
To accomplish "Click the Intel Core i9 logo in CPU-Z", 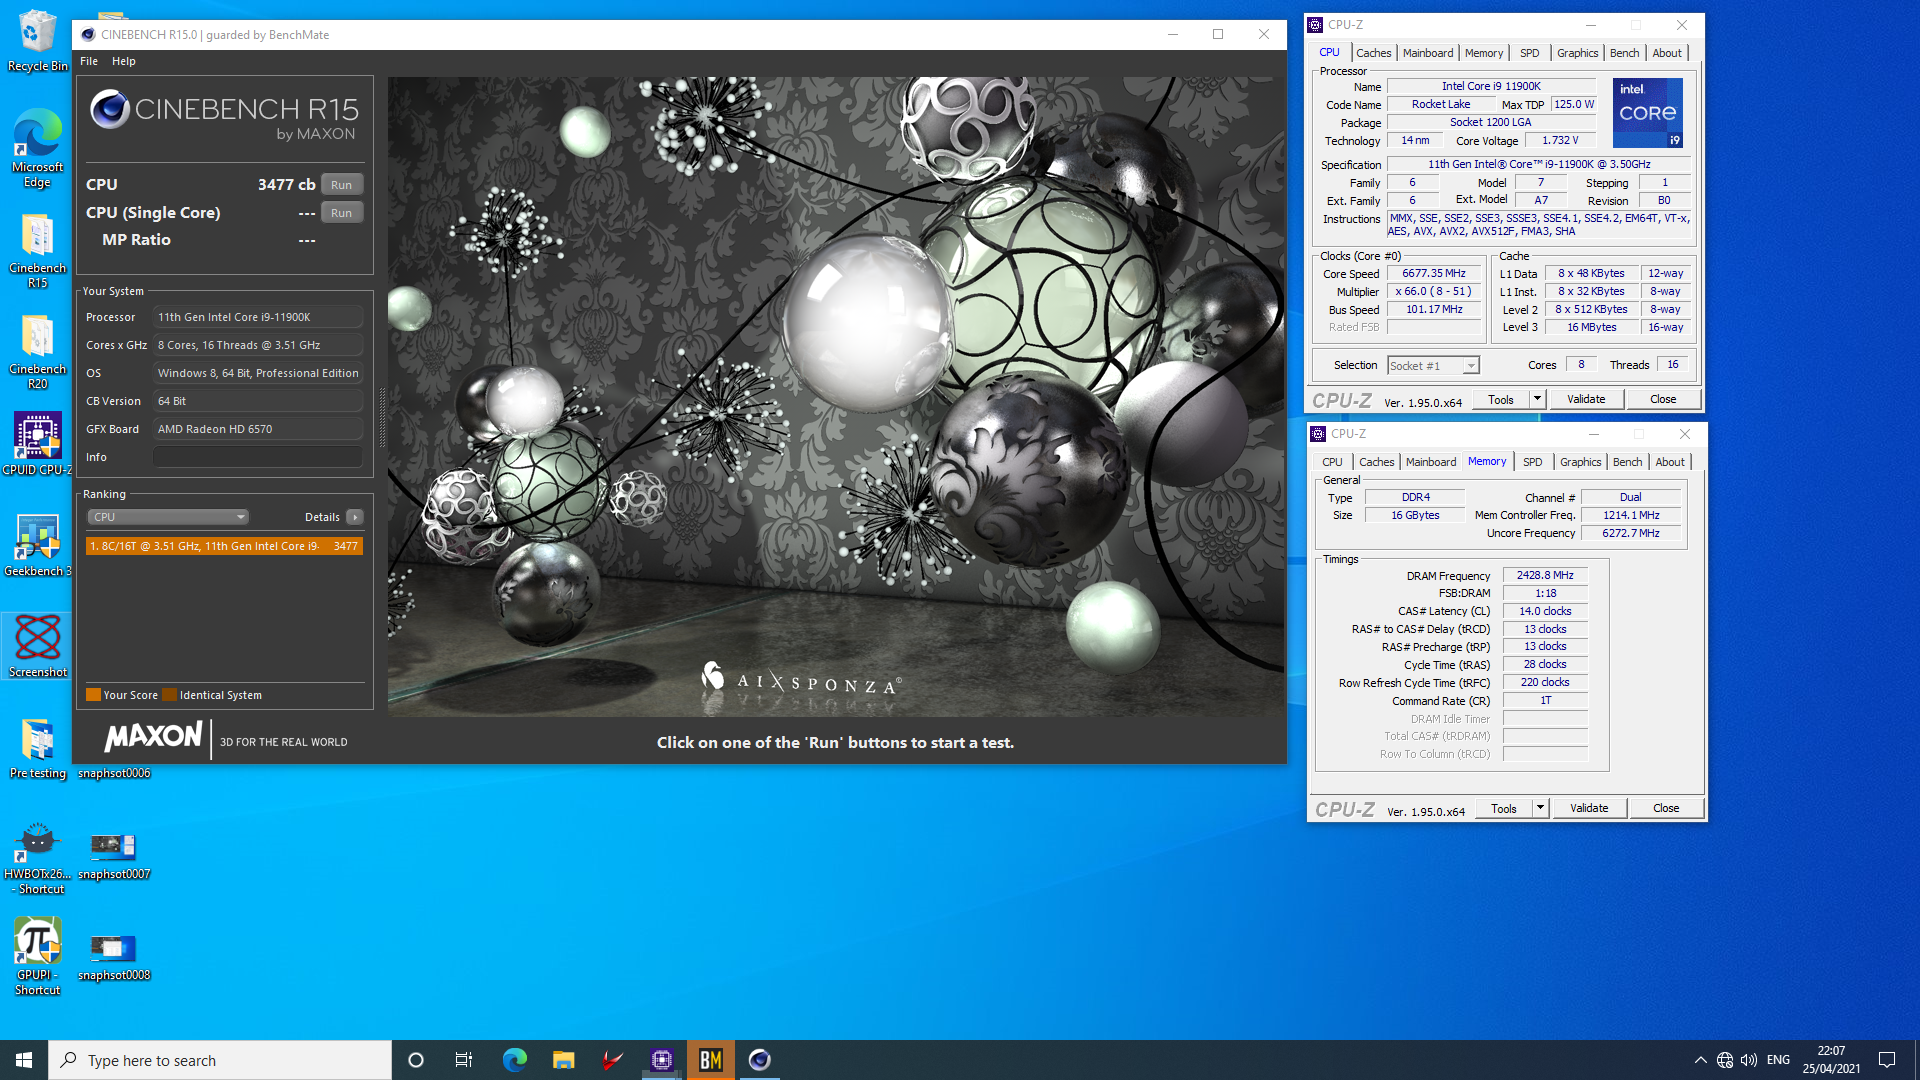I will 1648,113.
